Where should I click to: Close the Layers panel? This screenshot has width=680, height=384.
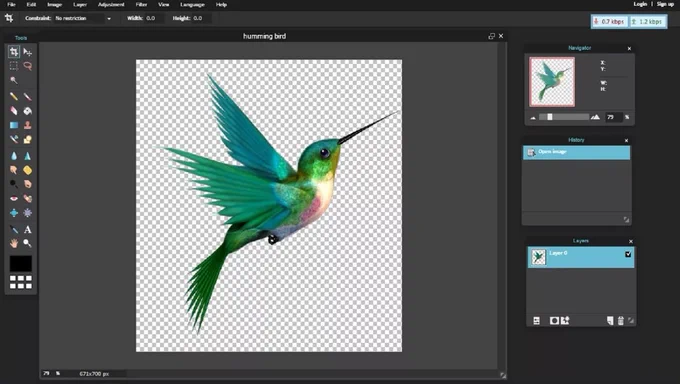click(631, 241)
